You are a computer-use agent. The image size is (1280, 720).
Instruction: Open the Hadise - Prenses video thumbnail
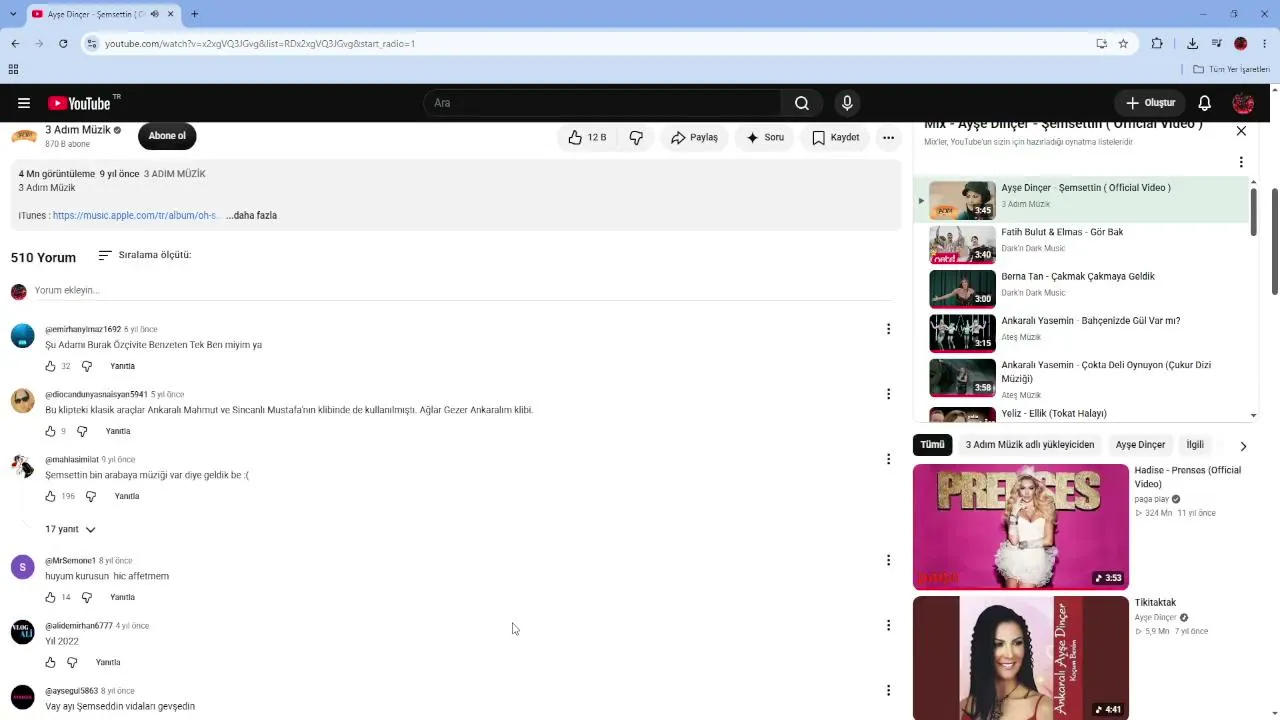point(1021,527)
